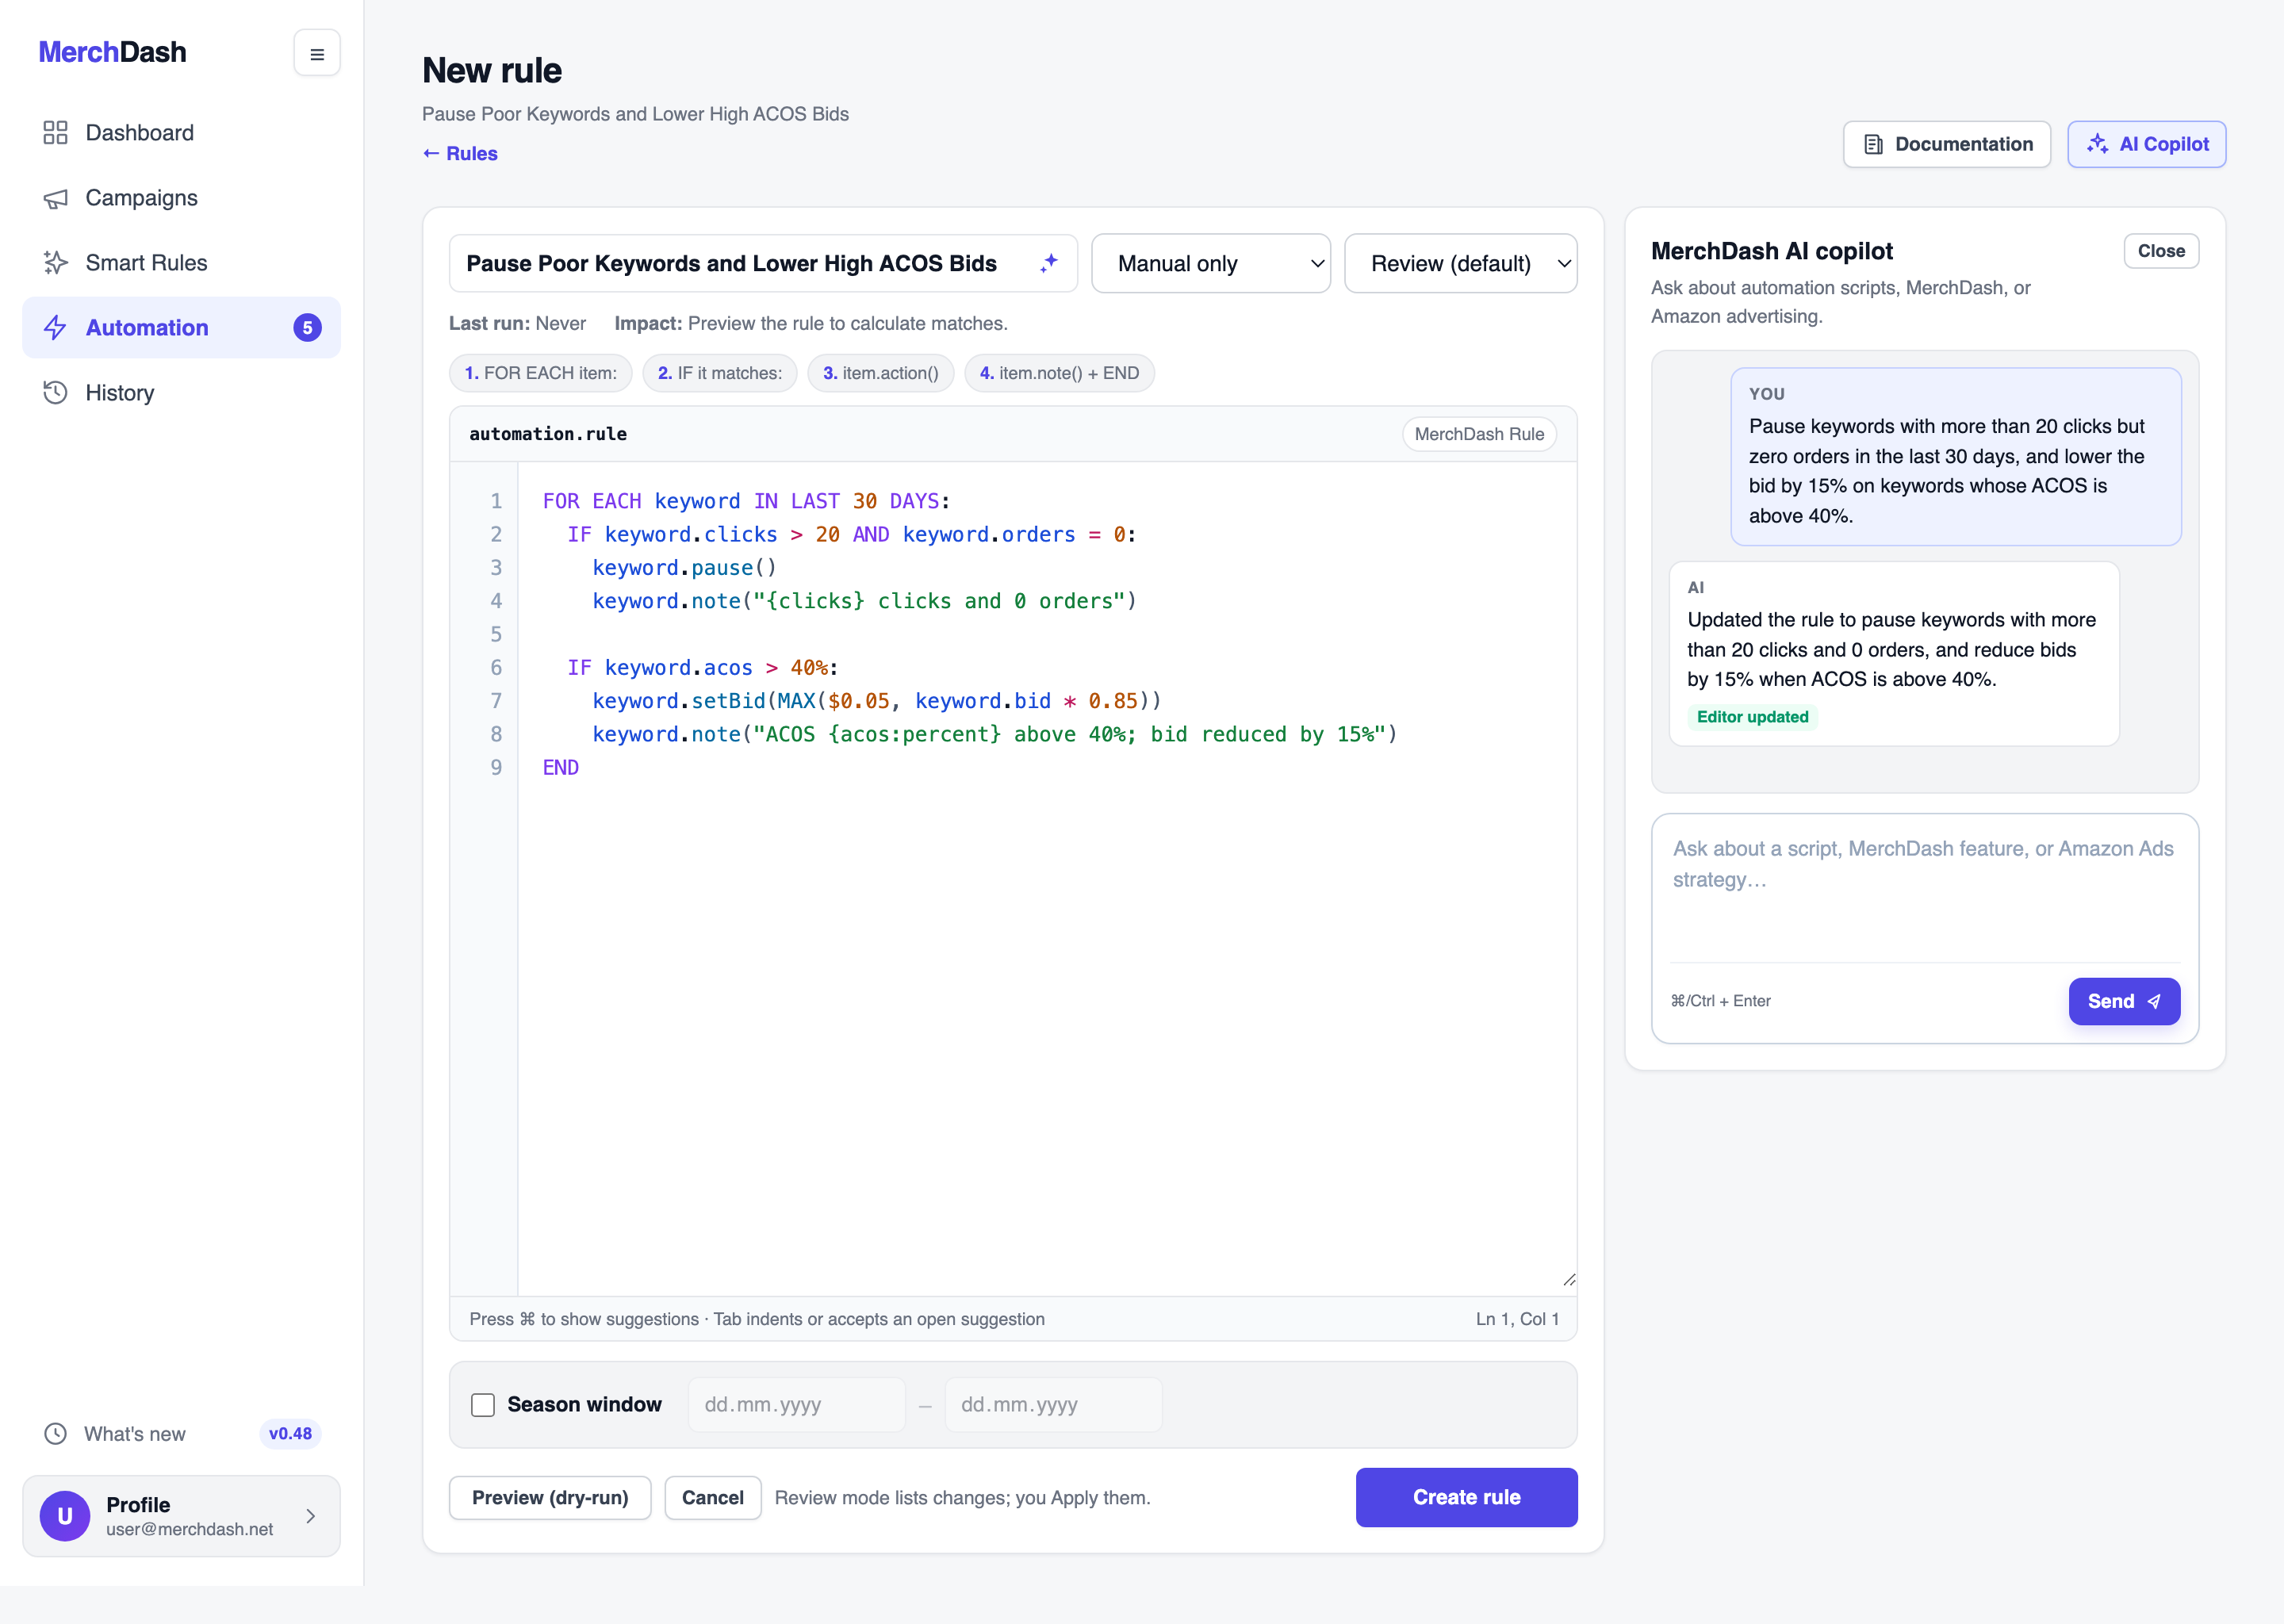Viewport: 2284px width, 1624px height.
Task: Click the editor resize handle corner
Action: point(1569,1280)
